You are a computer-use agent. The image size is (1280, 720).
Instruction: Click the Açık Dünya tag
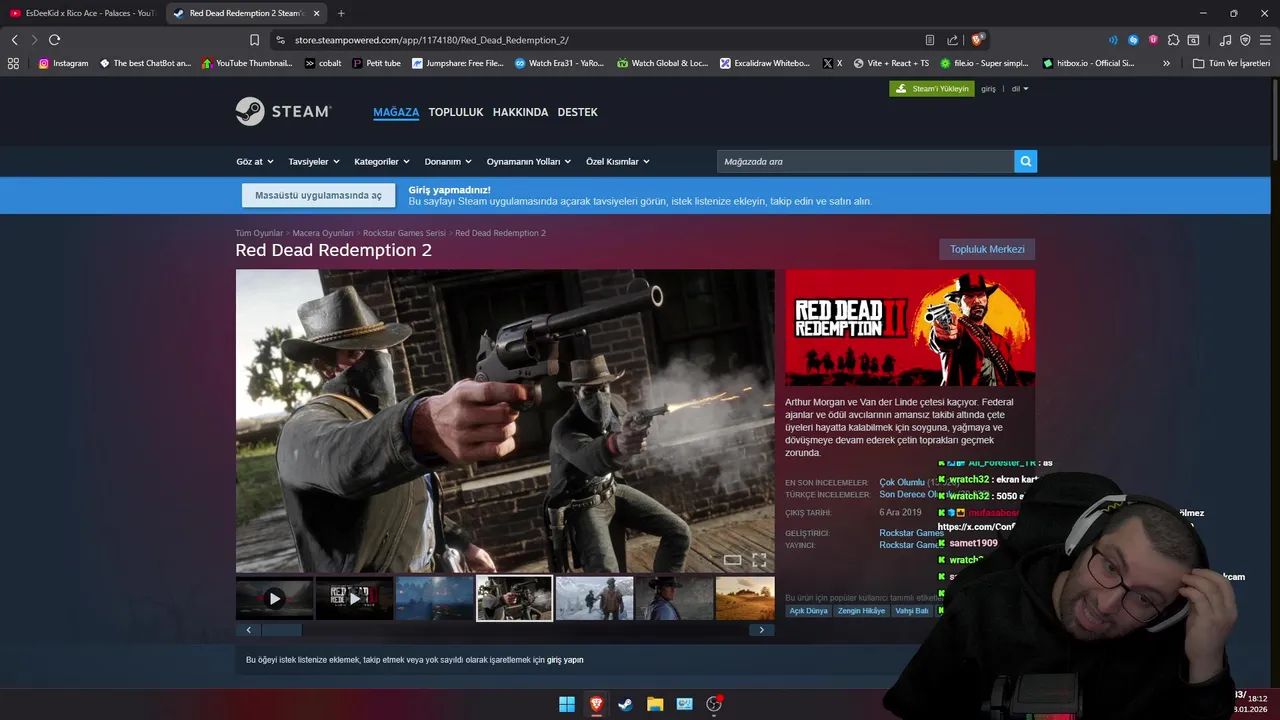coord(809,611)
